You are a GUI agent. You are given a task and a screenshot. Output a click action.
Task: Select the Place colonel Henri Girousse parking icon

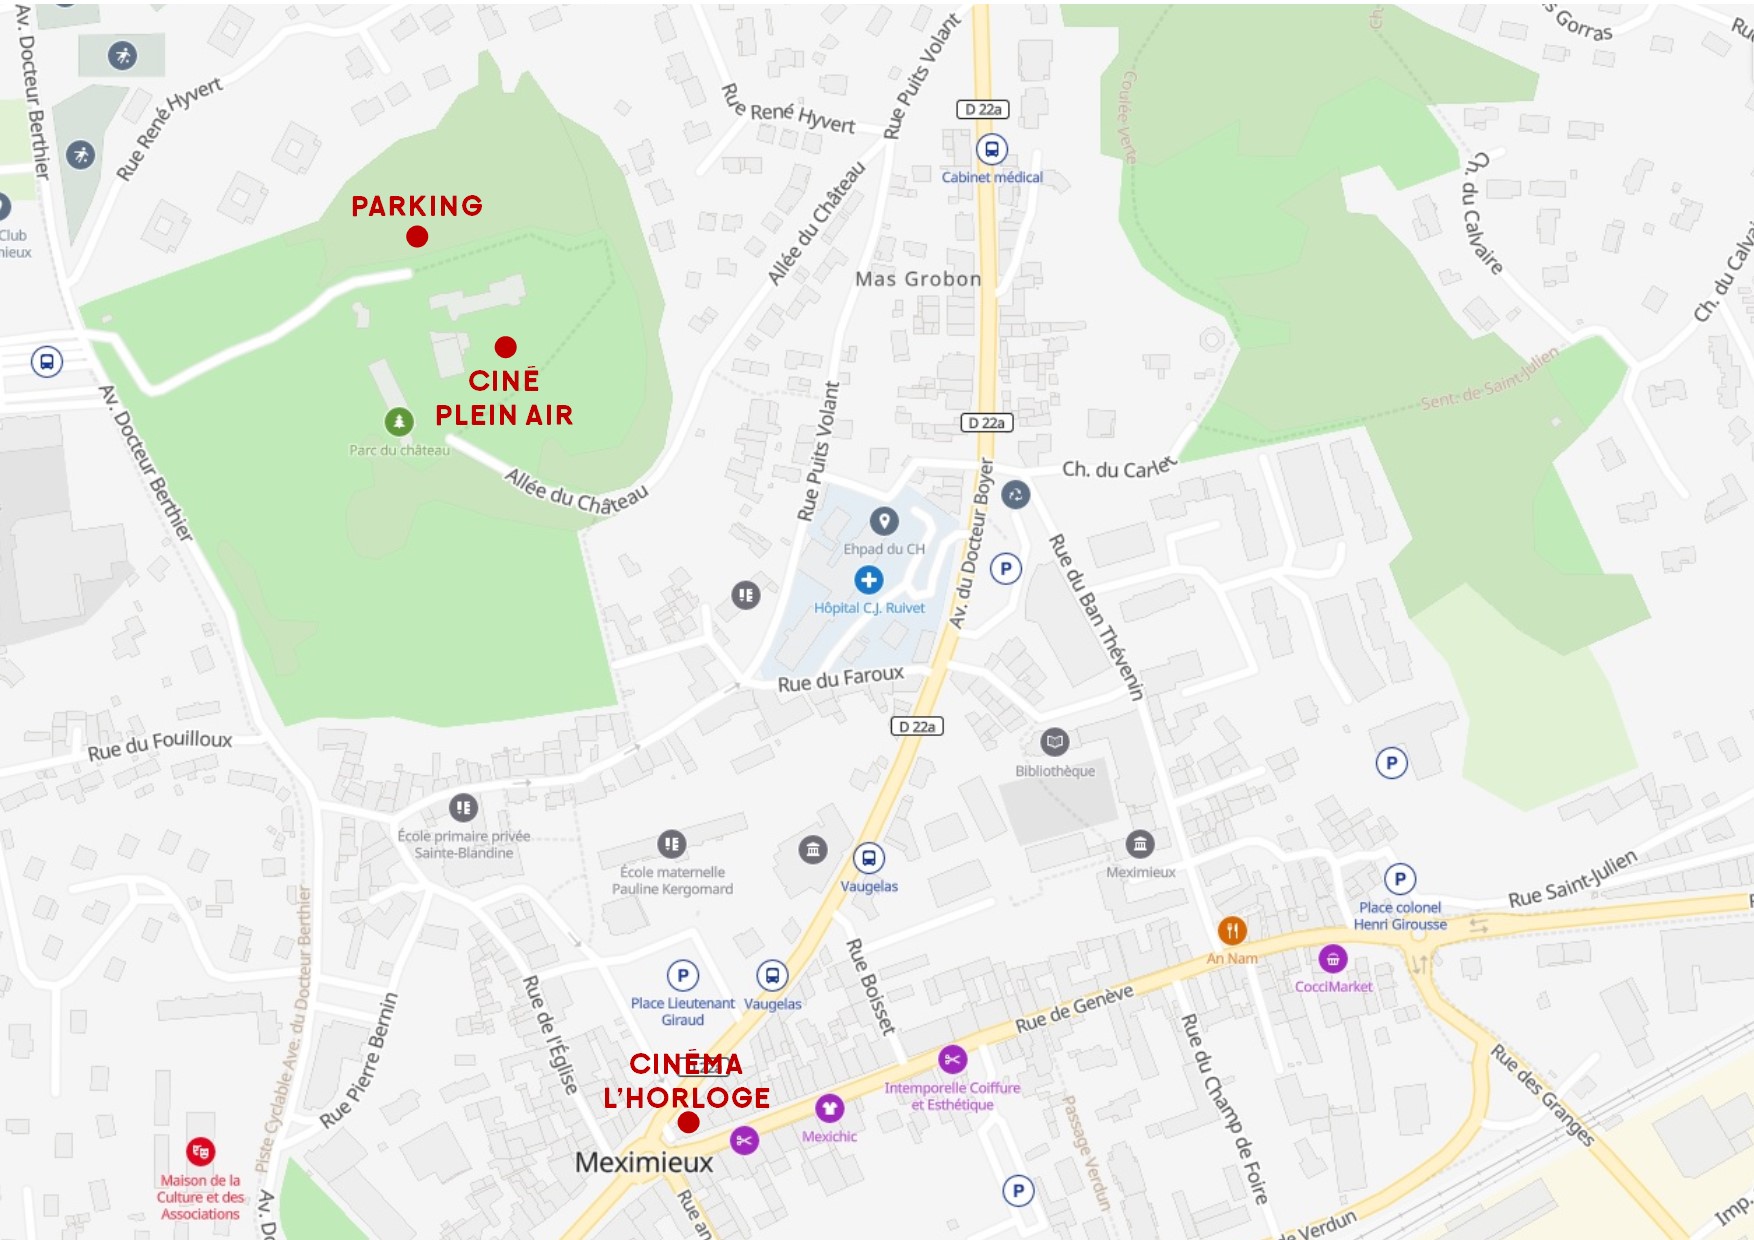[1400, 879]
